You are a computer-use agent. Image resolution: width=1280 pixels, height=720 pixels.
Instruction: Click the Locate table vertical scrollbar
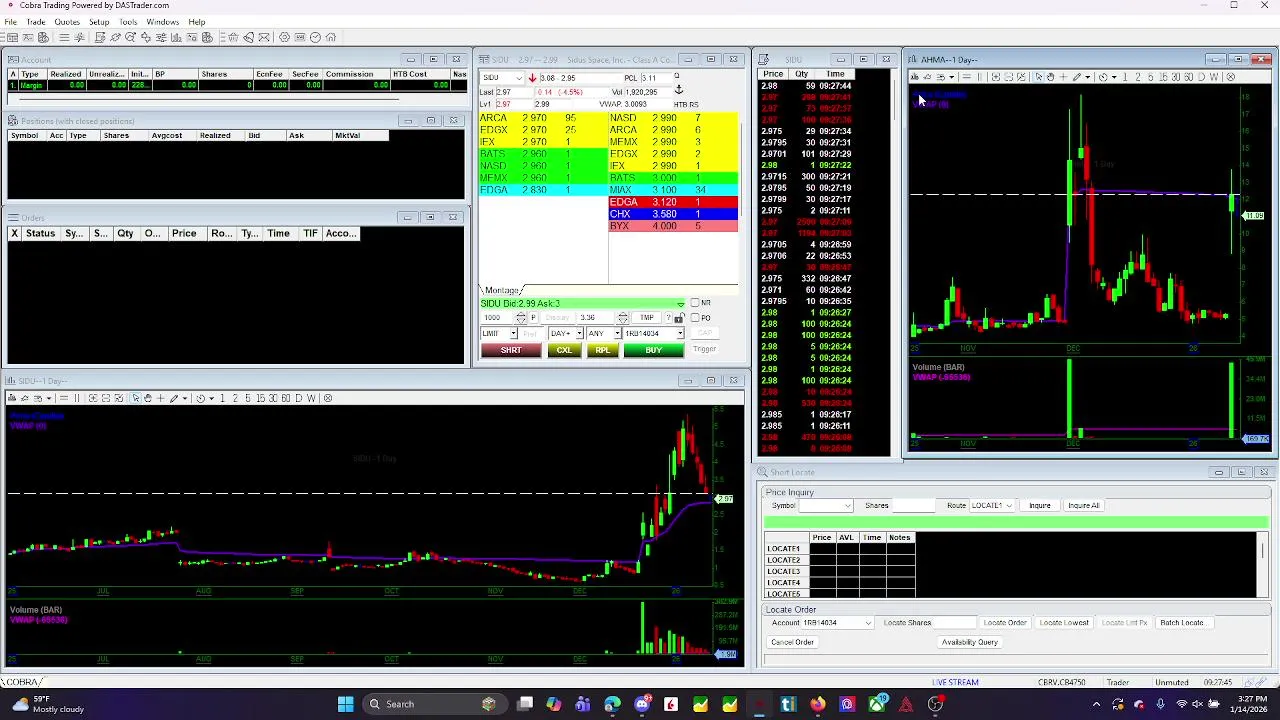[1263, 566]
